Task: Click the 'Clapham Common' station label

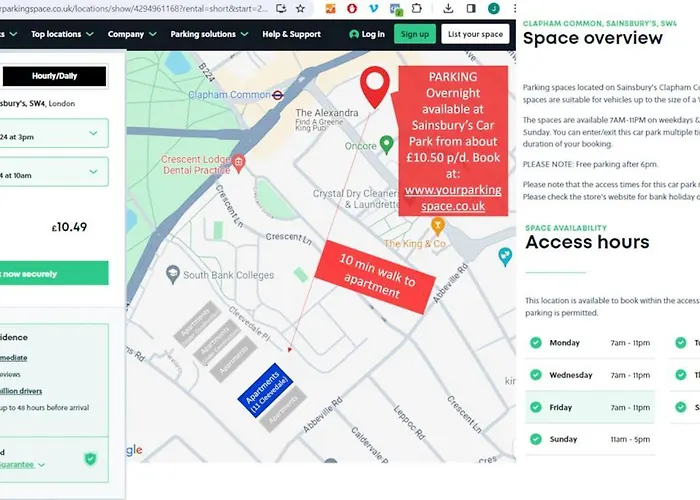Action: (x=229, y=95)
